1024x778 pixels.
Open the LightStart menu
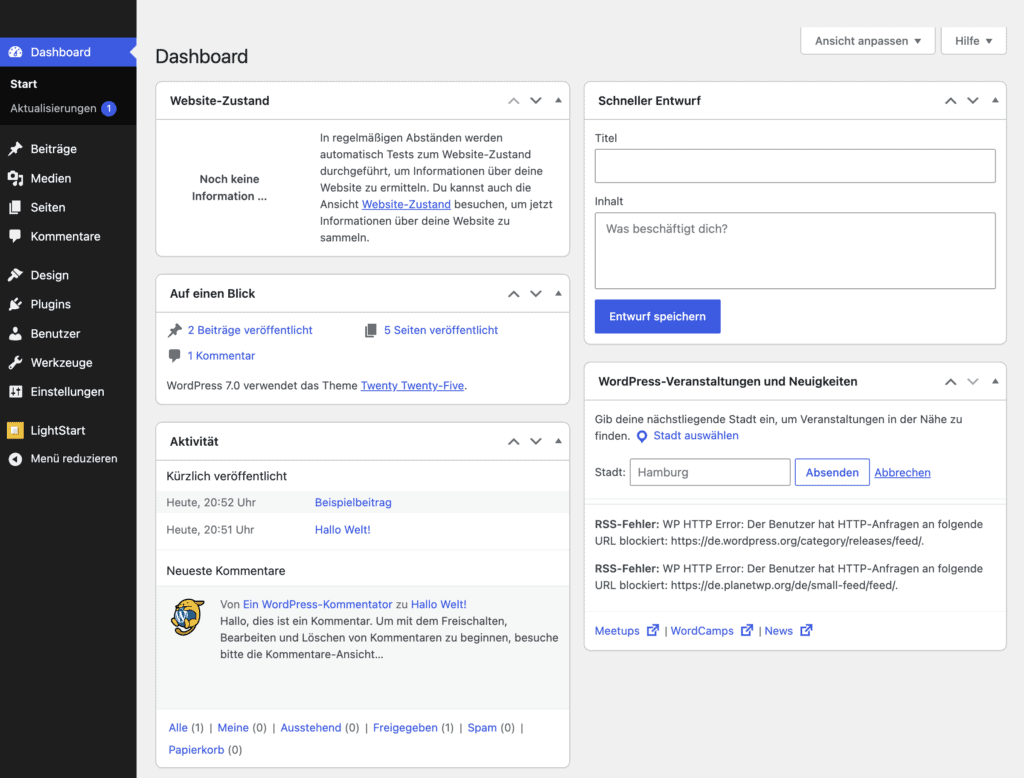coord(57,430)
